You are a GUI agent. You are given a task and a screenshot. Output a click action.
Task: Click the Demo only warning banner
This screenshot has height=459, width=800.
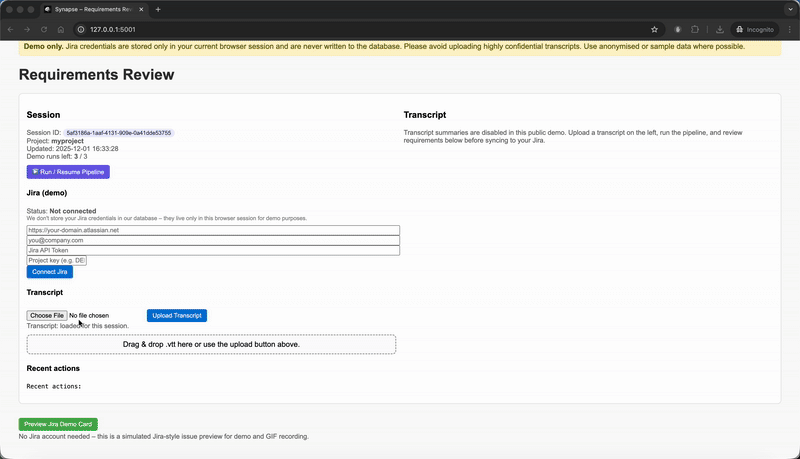click(400, 46)
